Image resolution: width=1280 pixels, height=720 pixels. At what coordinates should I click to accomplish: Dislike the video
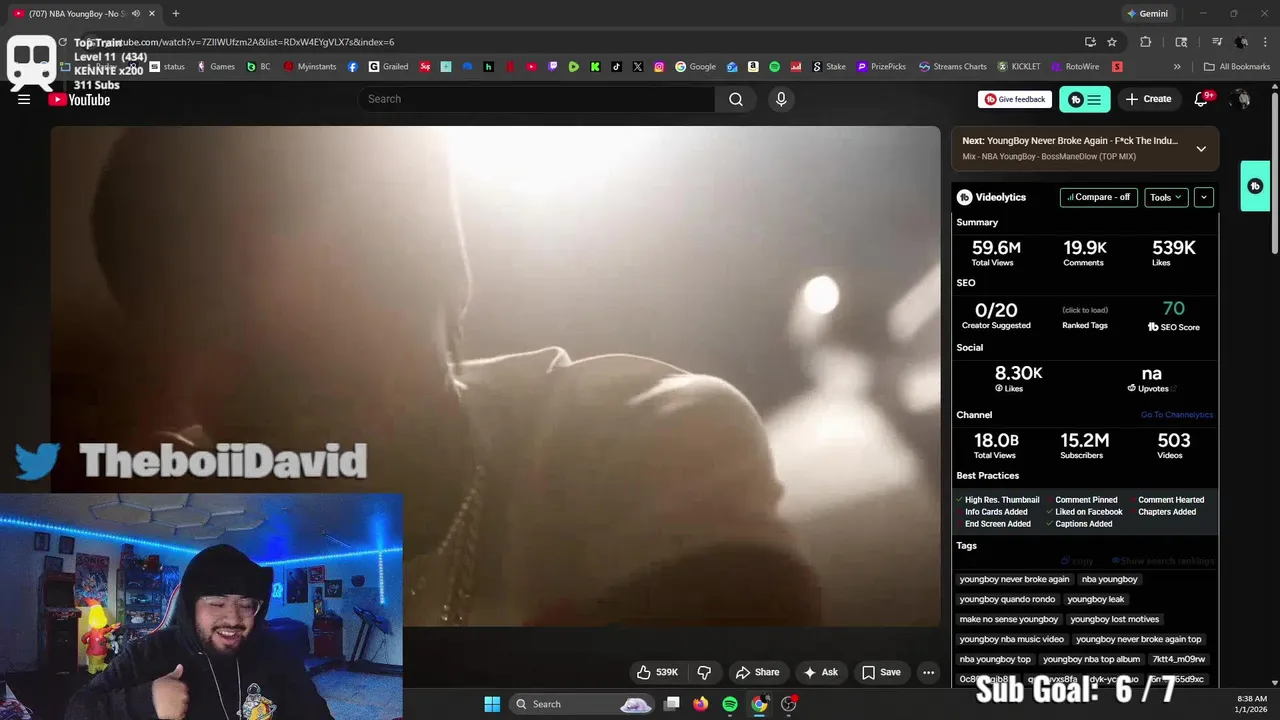click(704, 672)
